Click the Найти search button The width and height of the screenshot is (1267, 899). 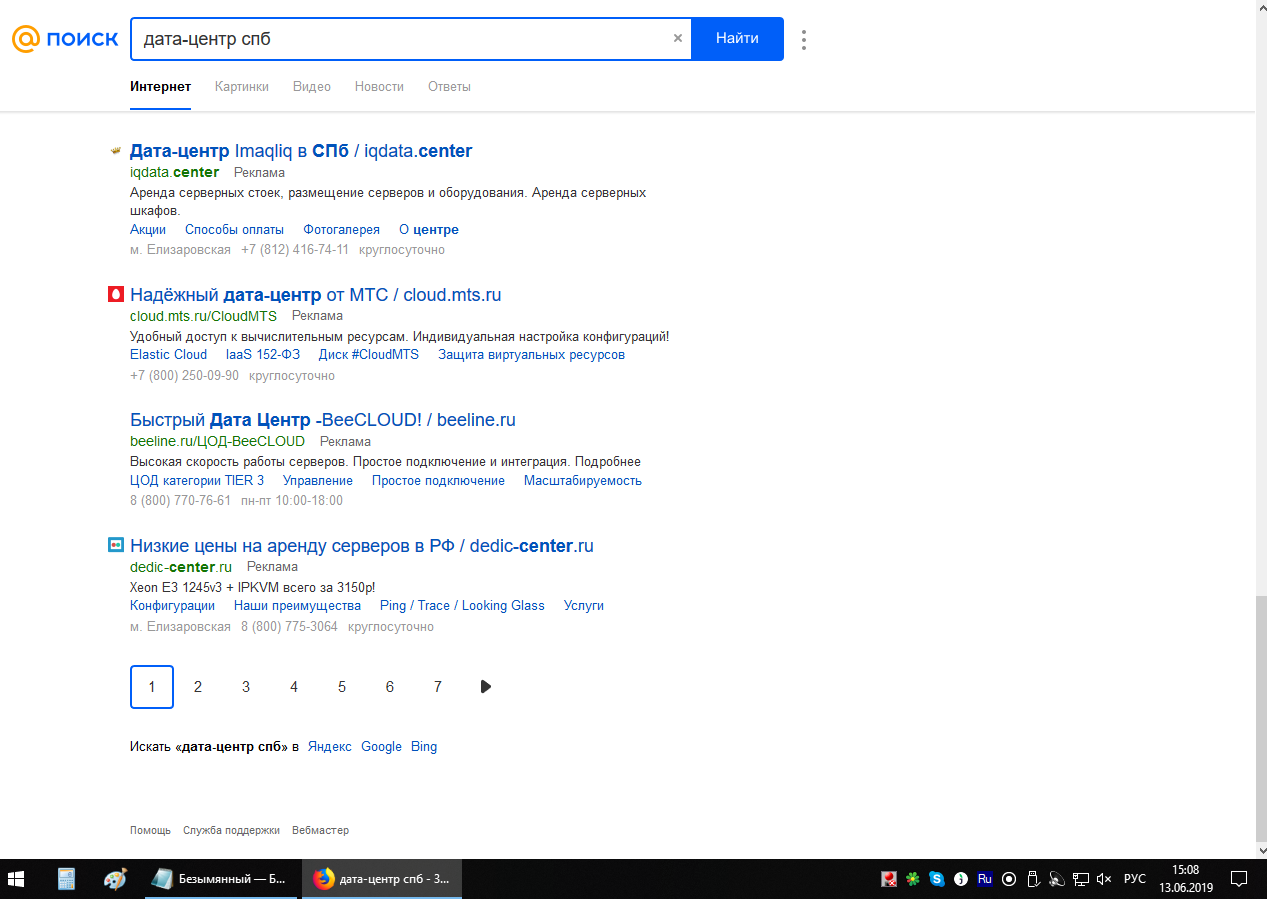point(737,39)
